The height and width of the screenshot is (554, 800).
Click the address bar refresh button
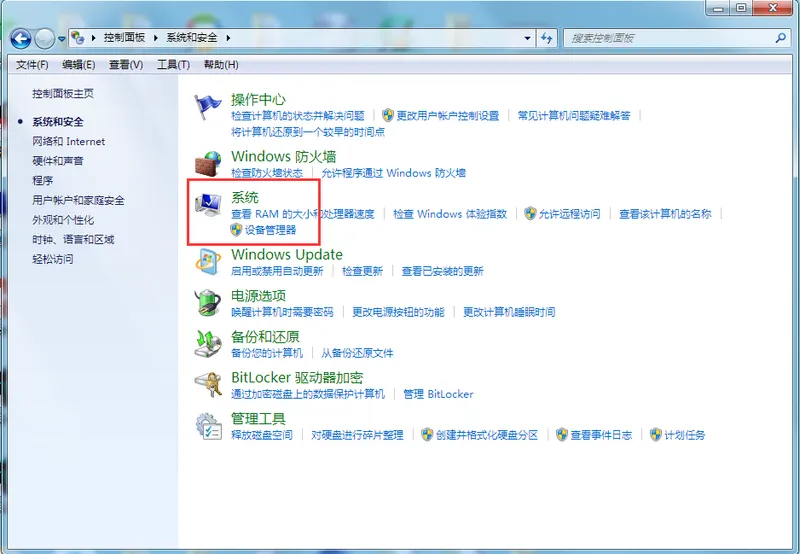click(546, 38)
